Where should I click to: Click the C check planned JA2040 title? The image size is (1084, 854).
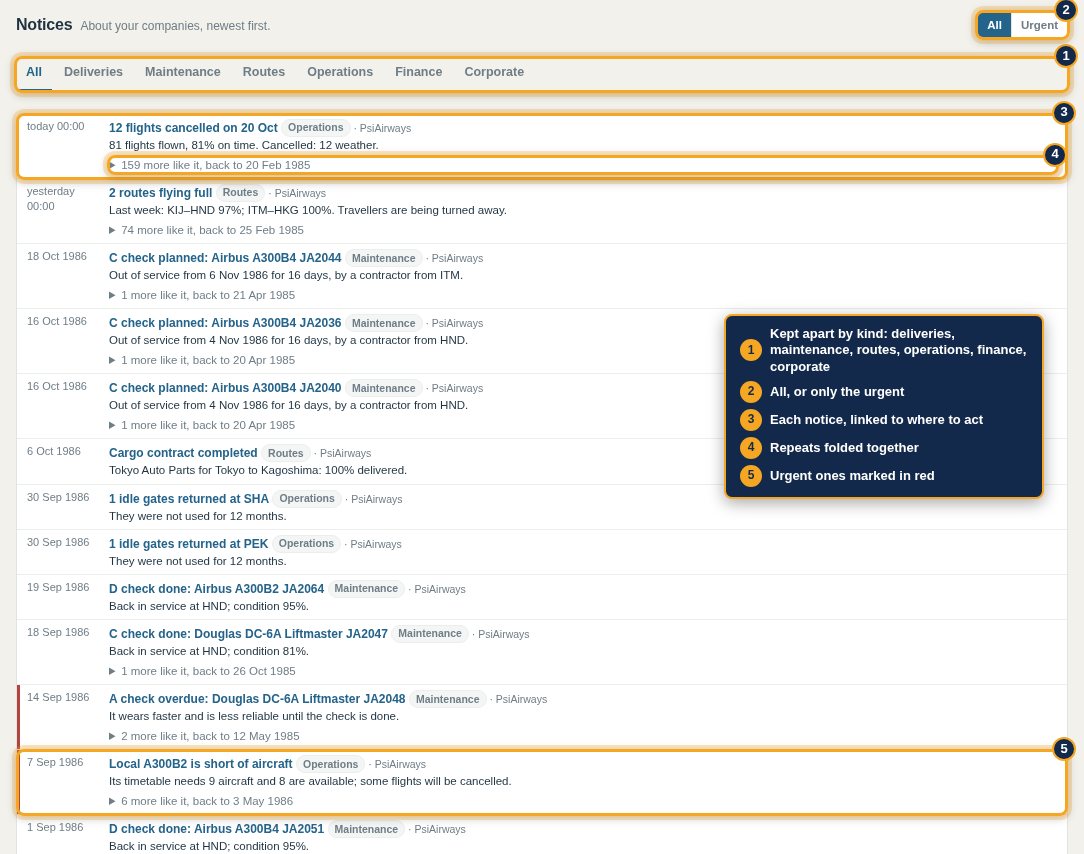click(225, 388)
